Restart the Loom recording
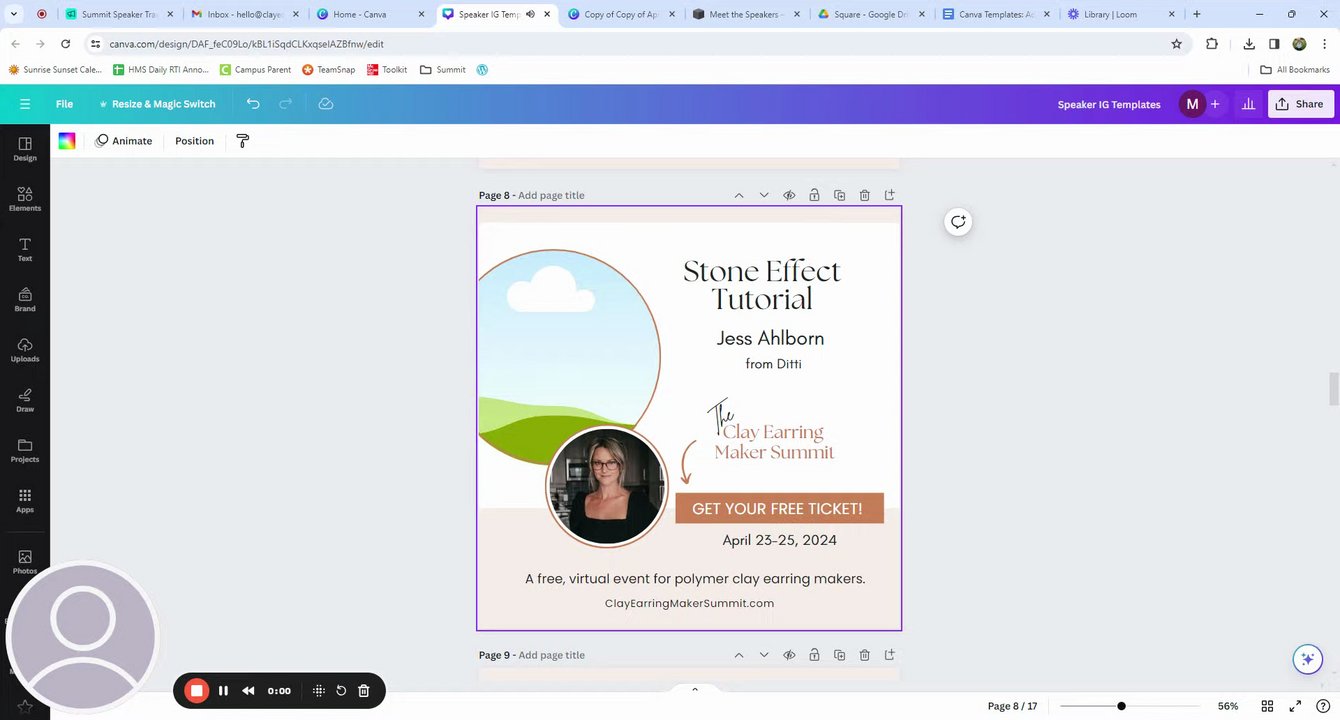The height and width of the screenshot is (720, 1340). click(341, 691)
